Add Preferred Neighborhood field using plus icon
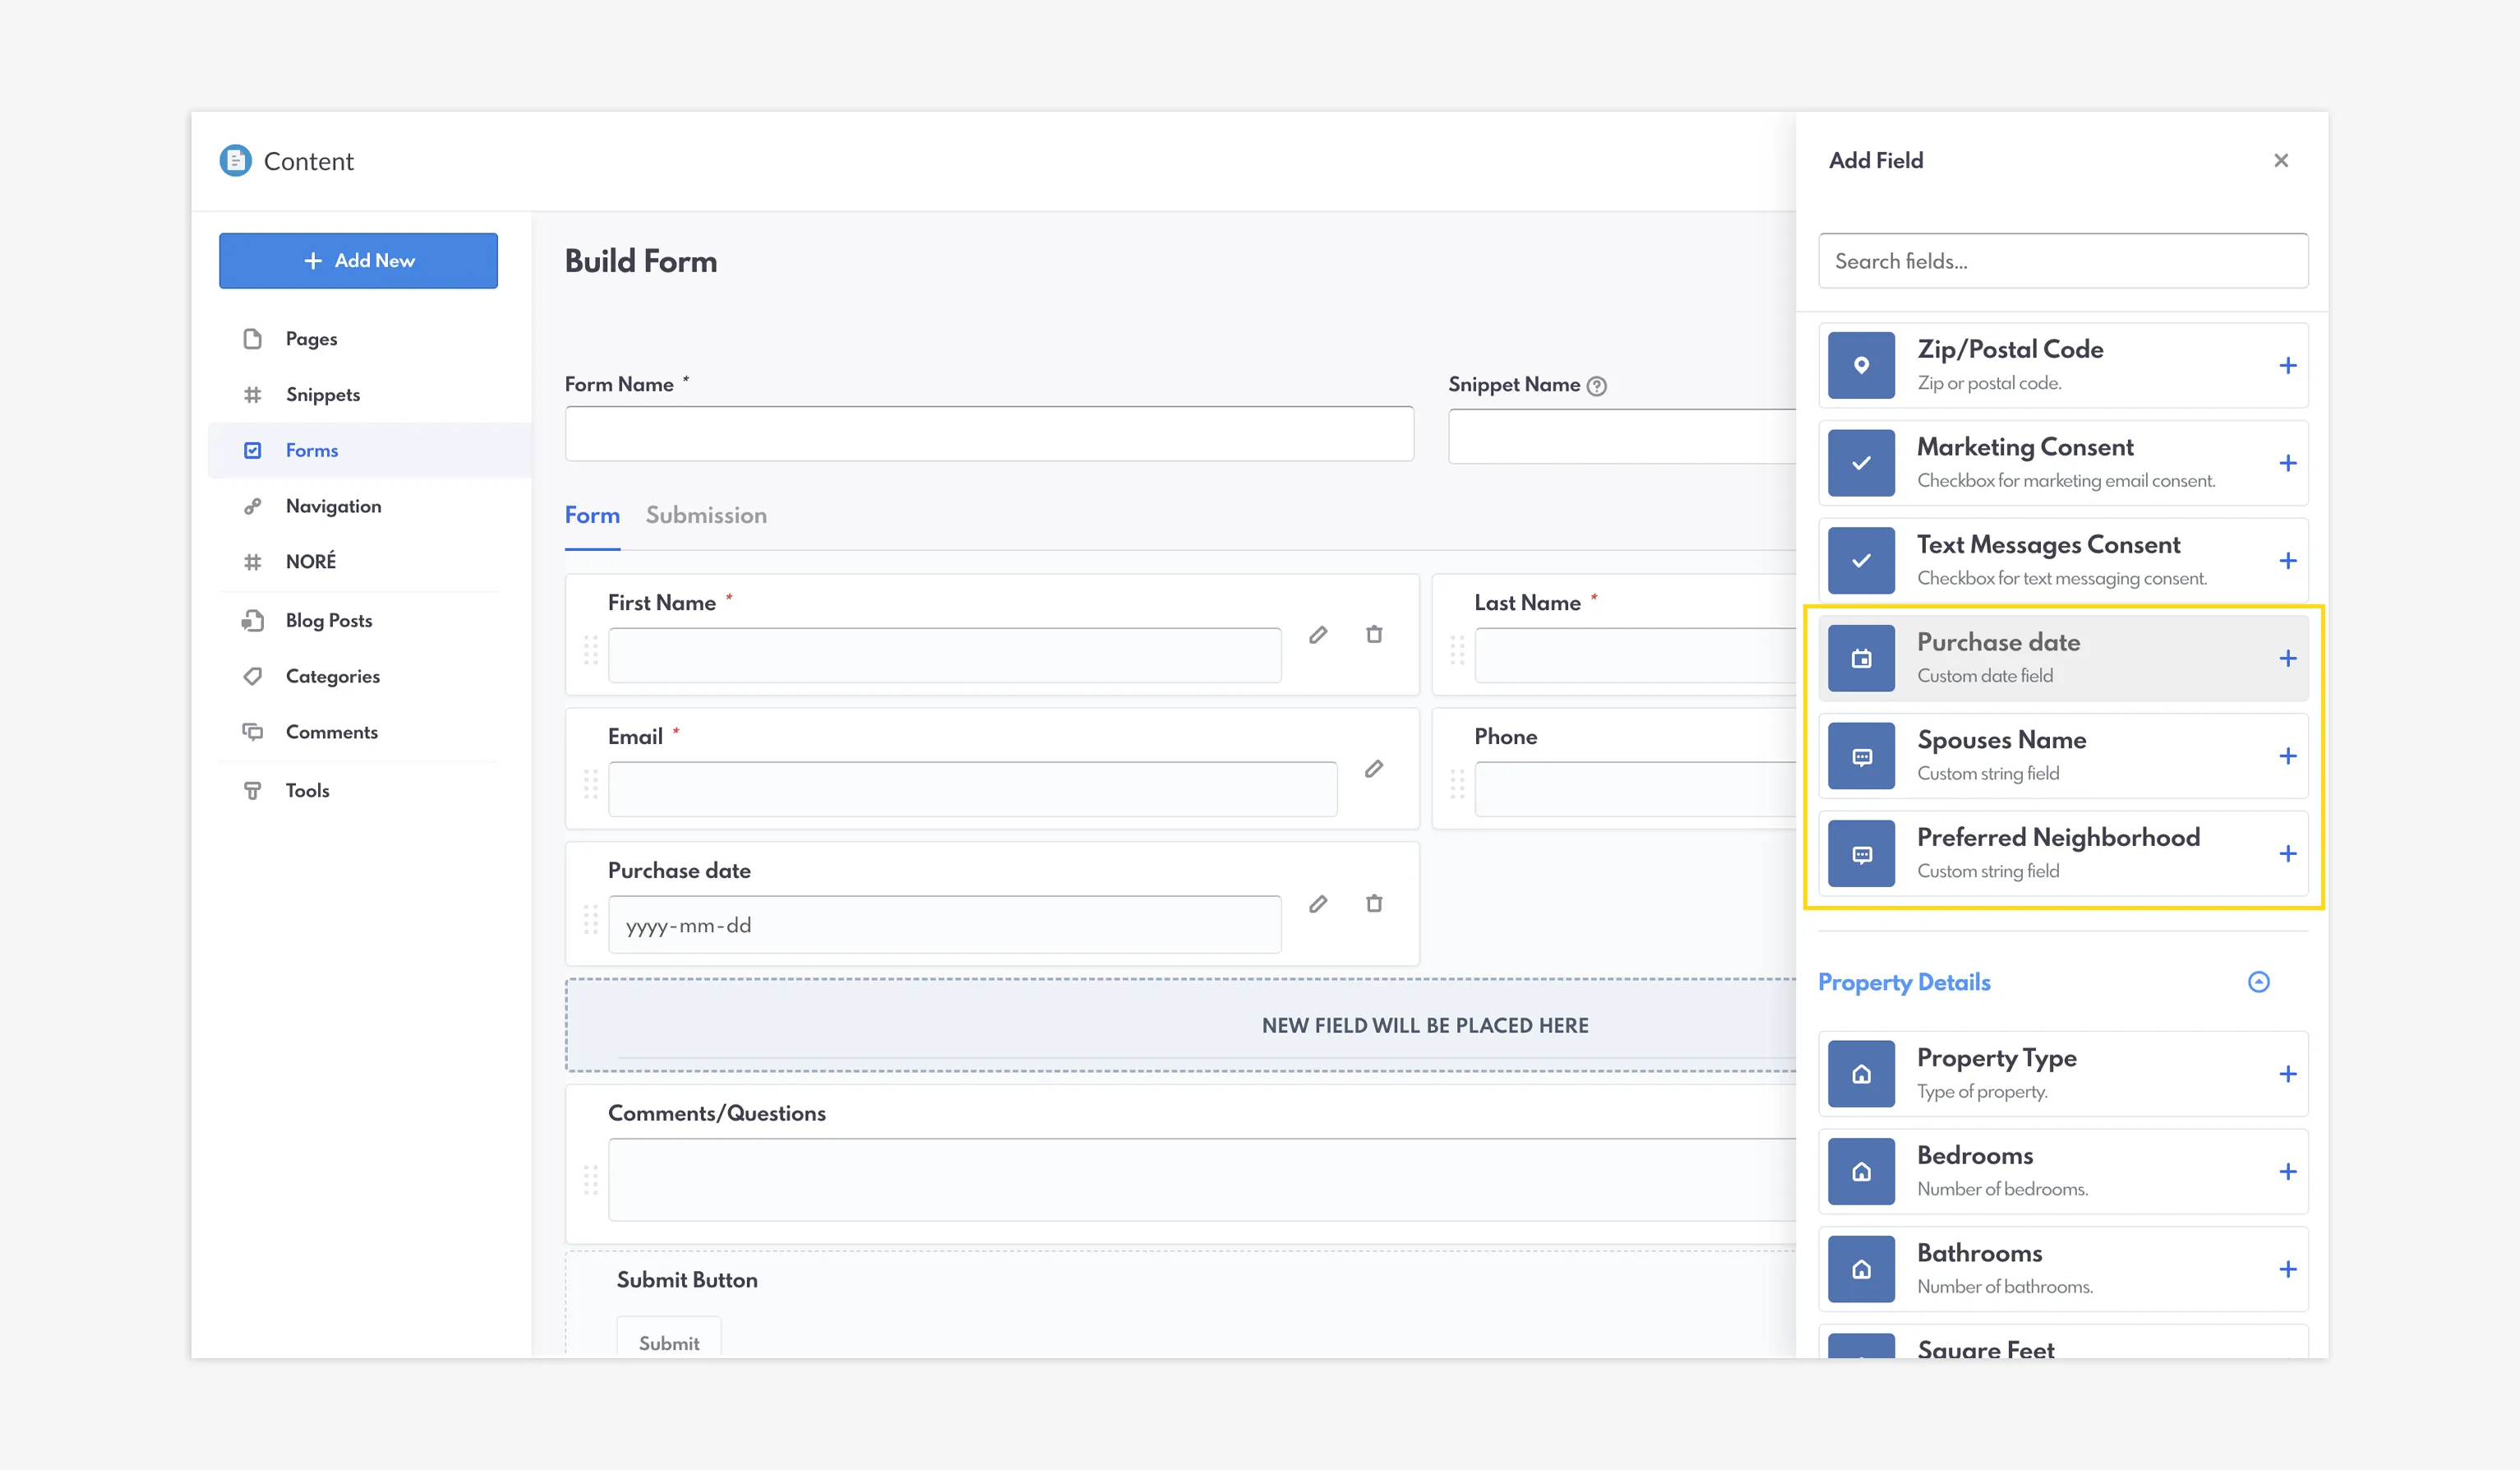2520x1470 pixels. [x=2287, y=854]
